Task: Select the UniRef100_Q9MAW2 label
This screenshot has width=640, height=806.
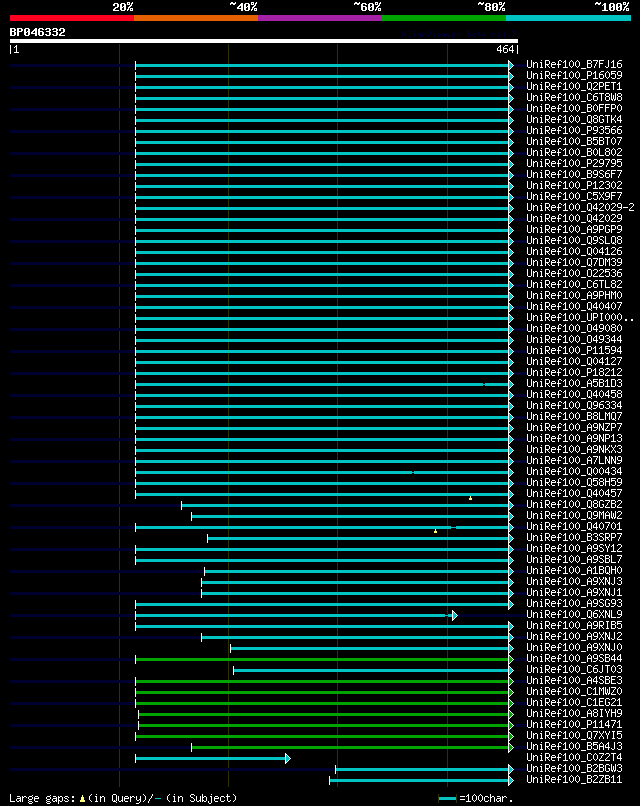Action: coord(574,516)
